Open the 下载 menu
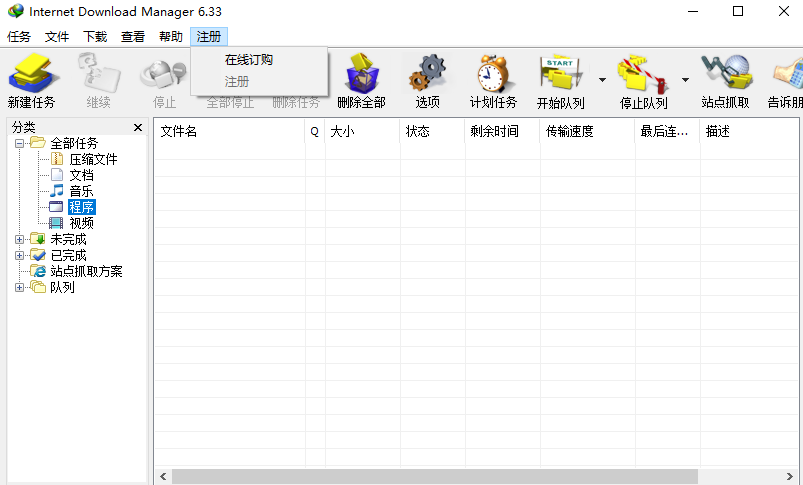The width and height of the screenshot is (803, 485). [x=95, y=36]
